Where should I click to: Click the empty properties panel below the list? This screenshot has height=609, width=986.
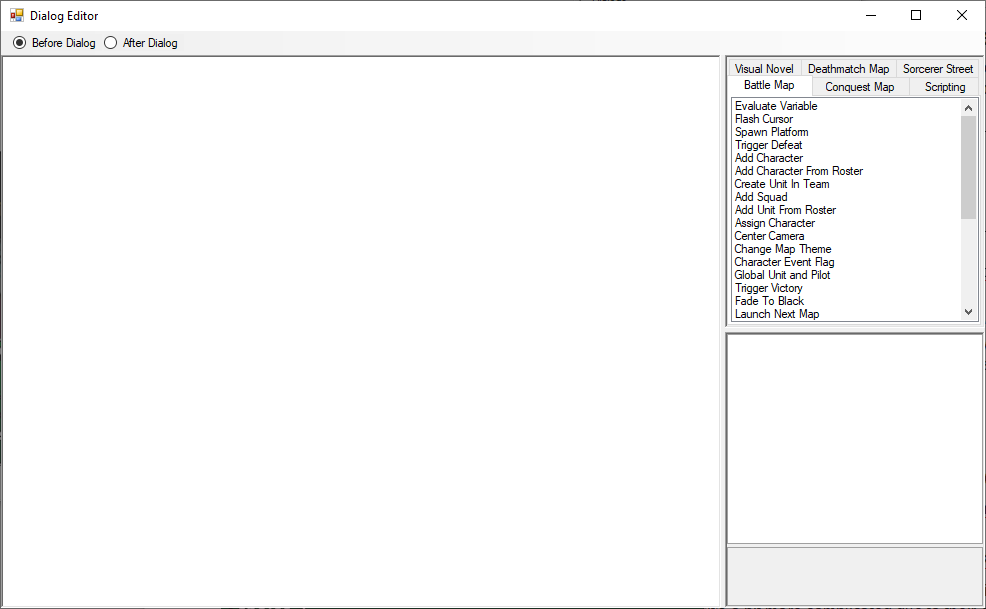click(x=854, y=439)
